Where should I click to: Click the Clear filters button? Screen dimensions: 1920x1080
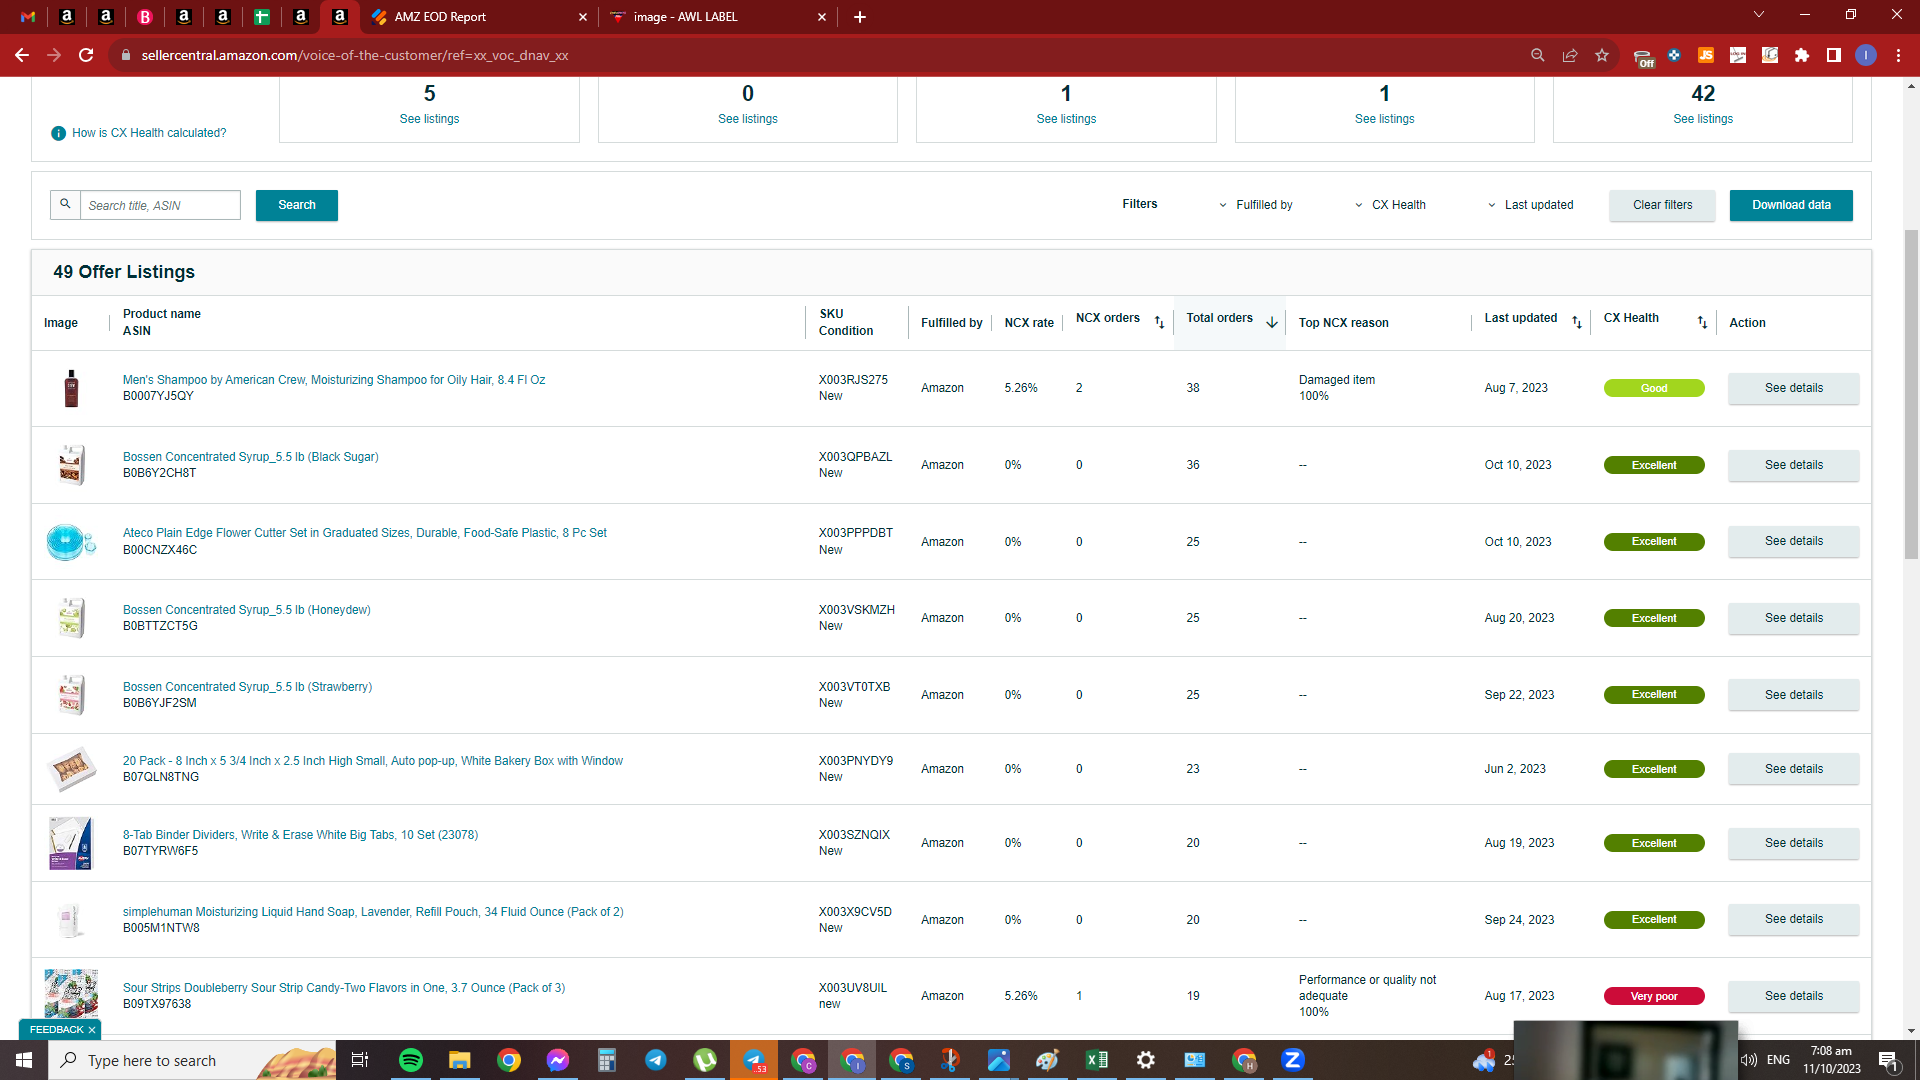click(x=1662, y=205)
